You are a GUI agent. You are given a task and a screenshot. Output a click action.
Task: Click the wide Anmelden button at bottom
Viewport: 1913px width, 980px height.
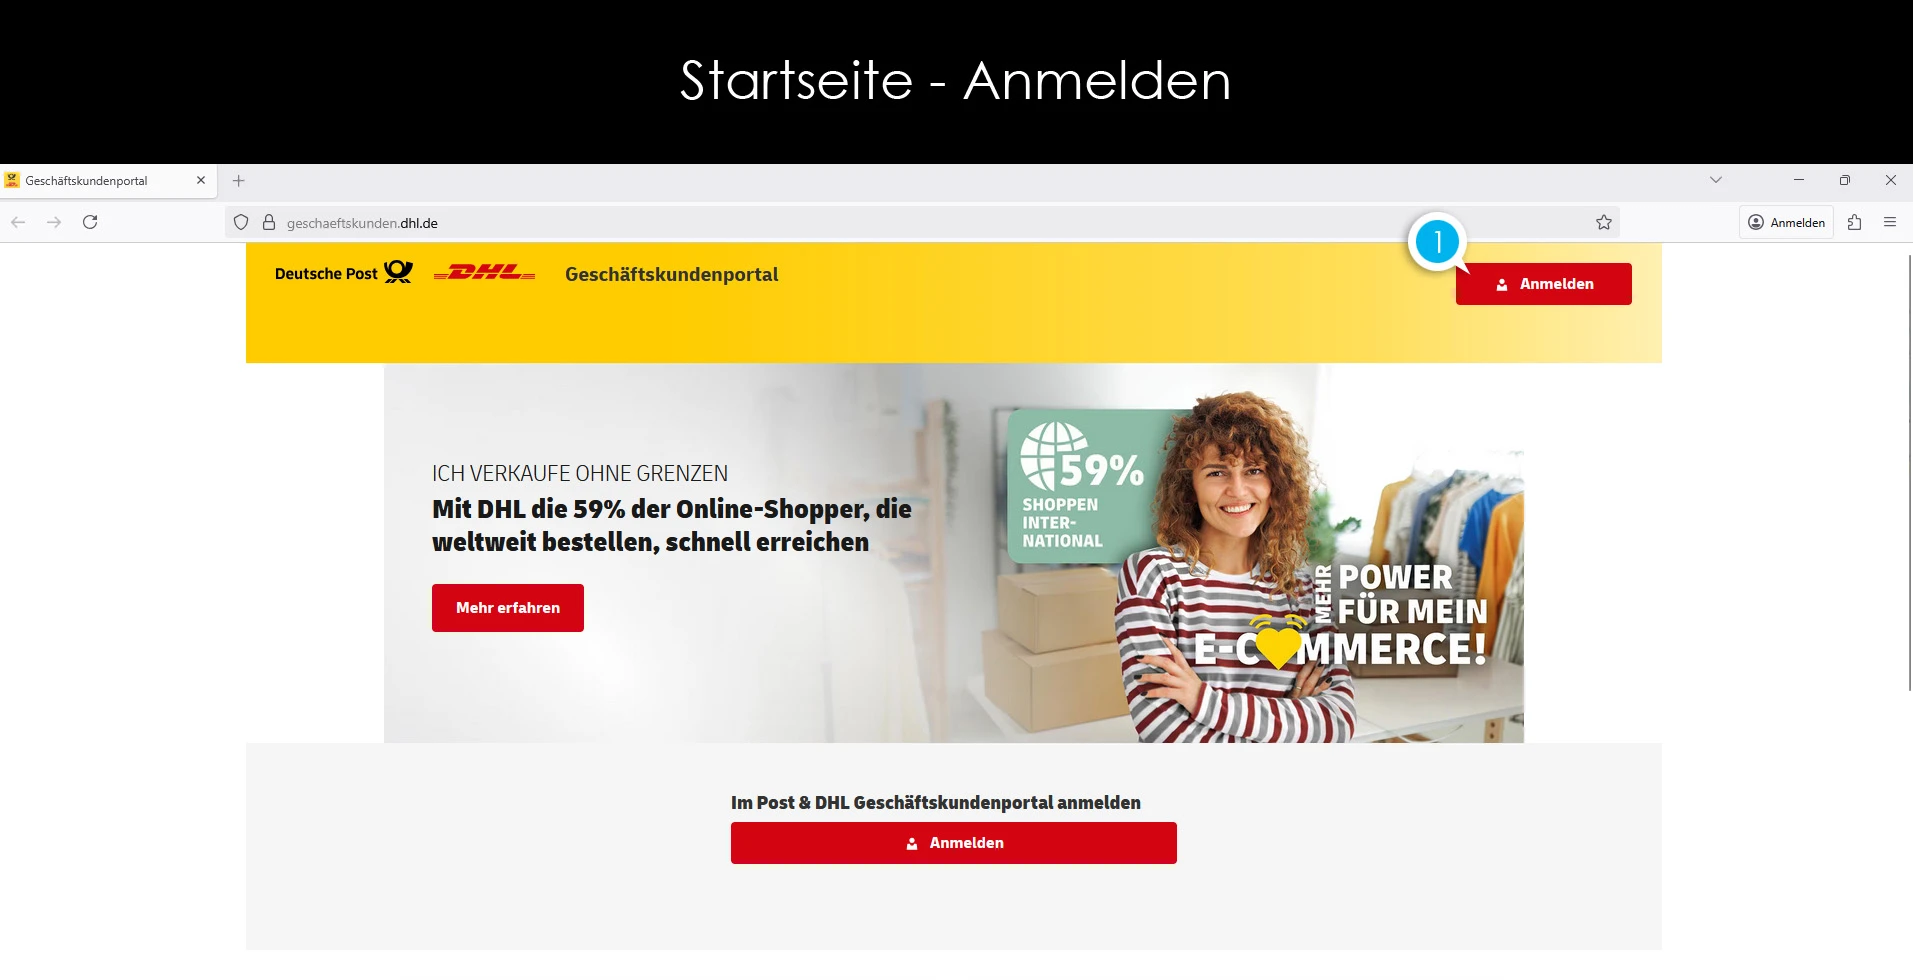[x=953, y=843]
